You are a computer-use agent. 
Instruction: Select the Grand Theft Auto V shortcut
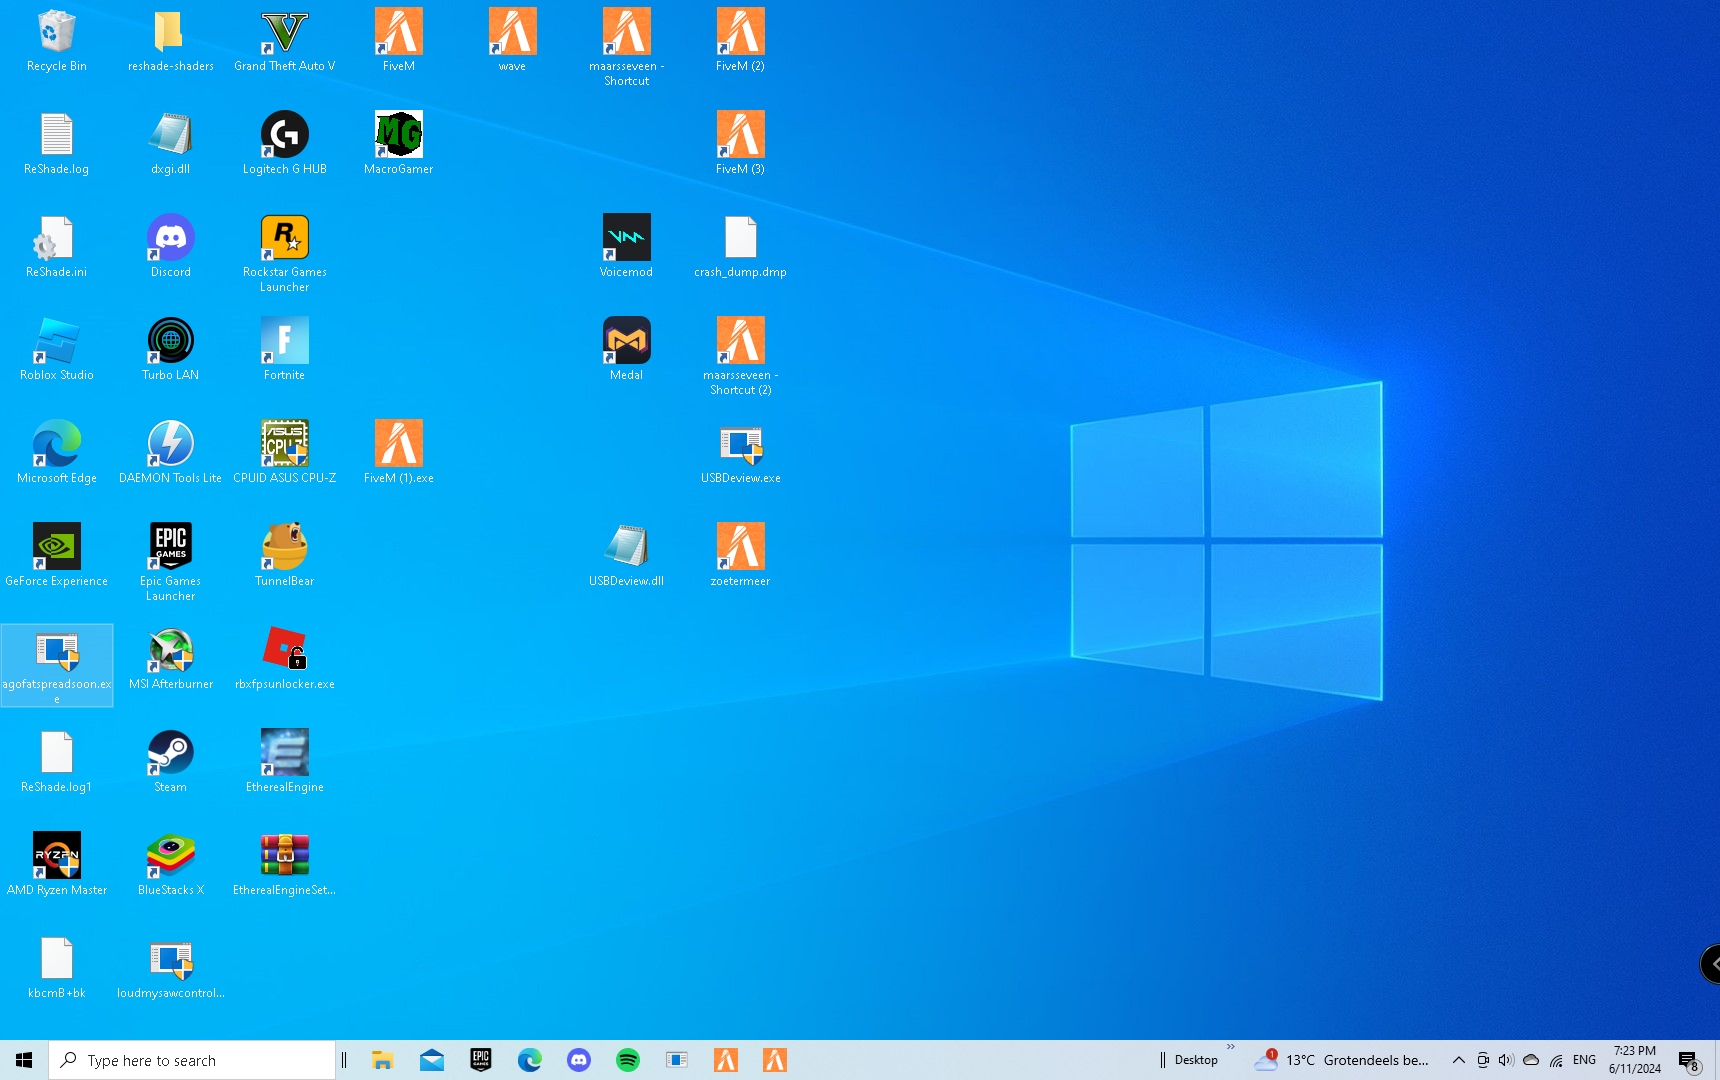coord(285,40)
